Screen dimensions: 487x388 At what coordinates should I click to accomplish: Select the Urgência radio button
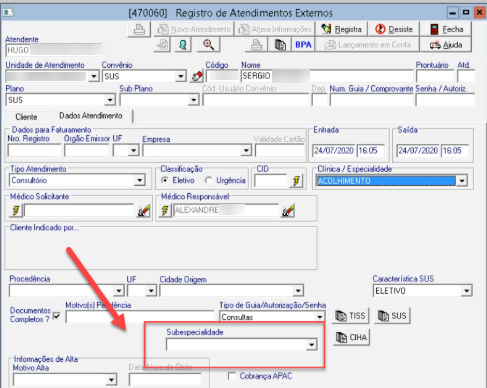pyautogui.click(x=208, y=180)
